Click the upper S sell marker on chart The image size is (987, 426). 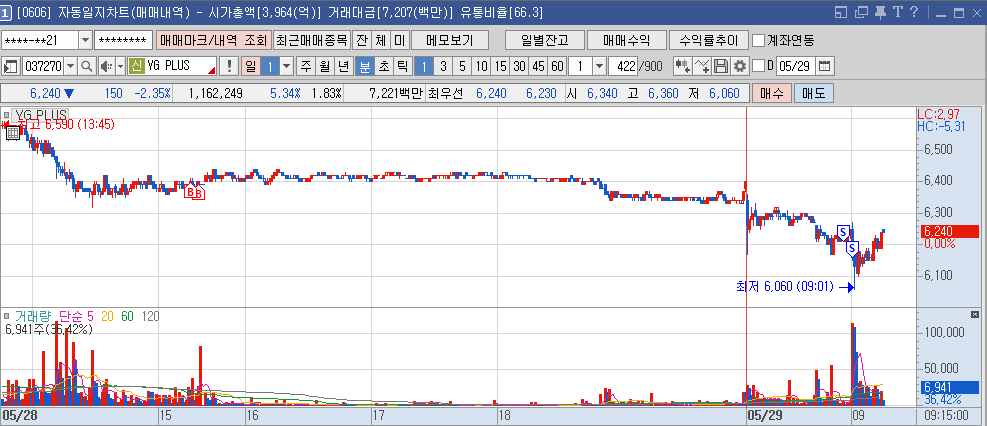coord(843,231)
